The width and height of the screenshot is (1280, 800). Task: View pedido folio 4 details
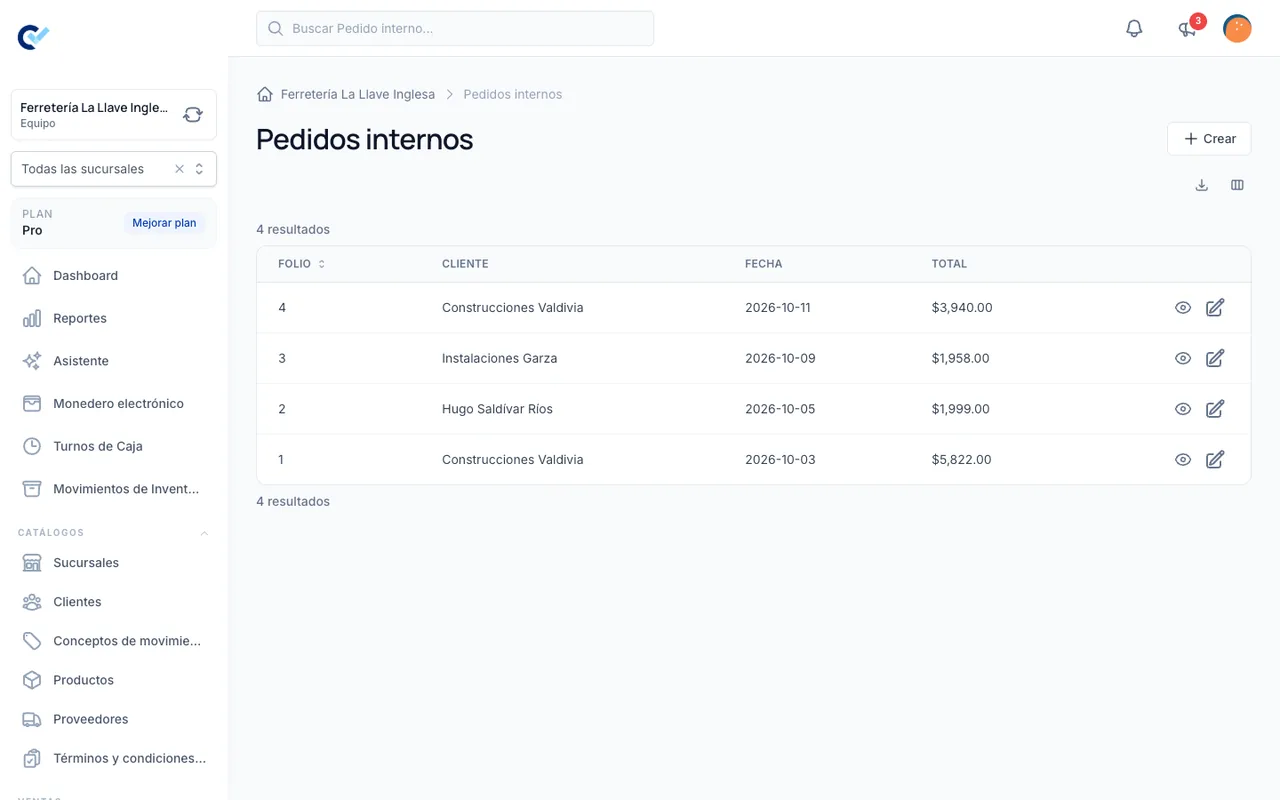1183,308
